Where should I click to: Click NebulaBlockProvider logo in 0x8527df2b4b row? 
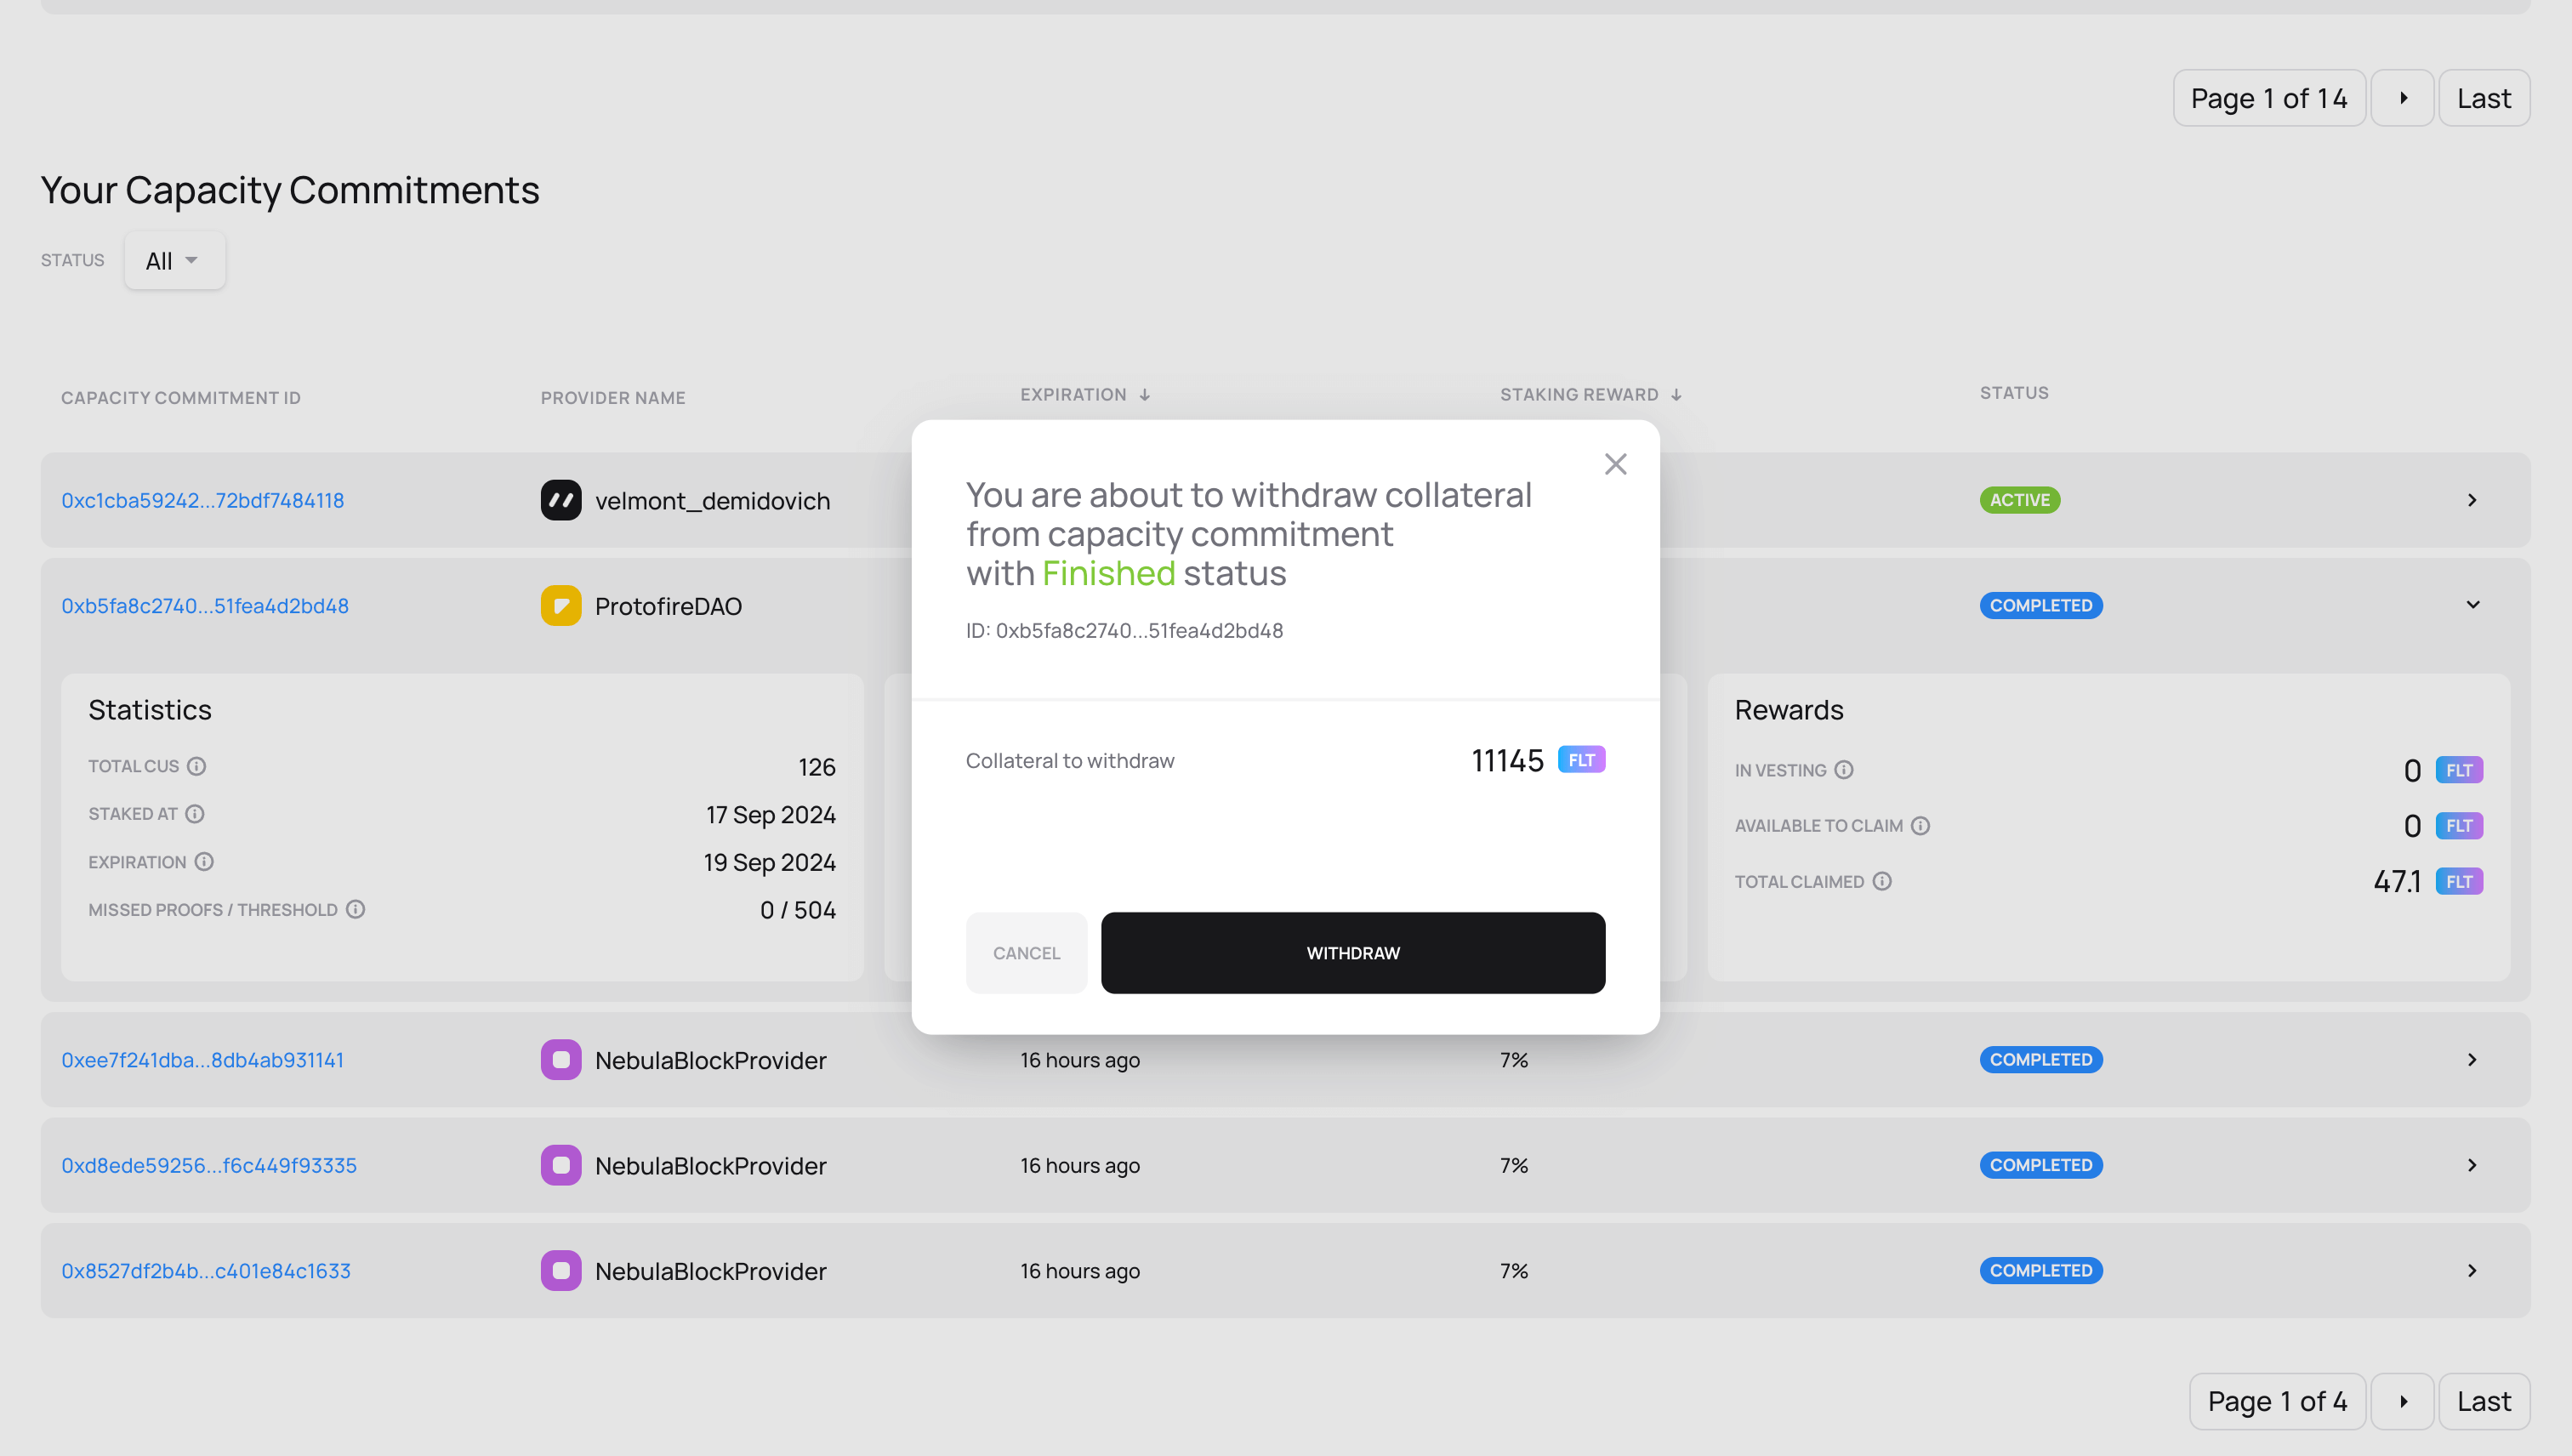pyautogui.click(x=561, y=1271)
